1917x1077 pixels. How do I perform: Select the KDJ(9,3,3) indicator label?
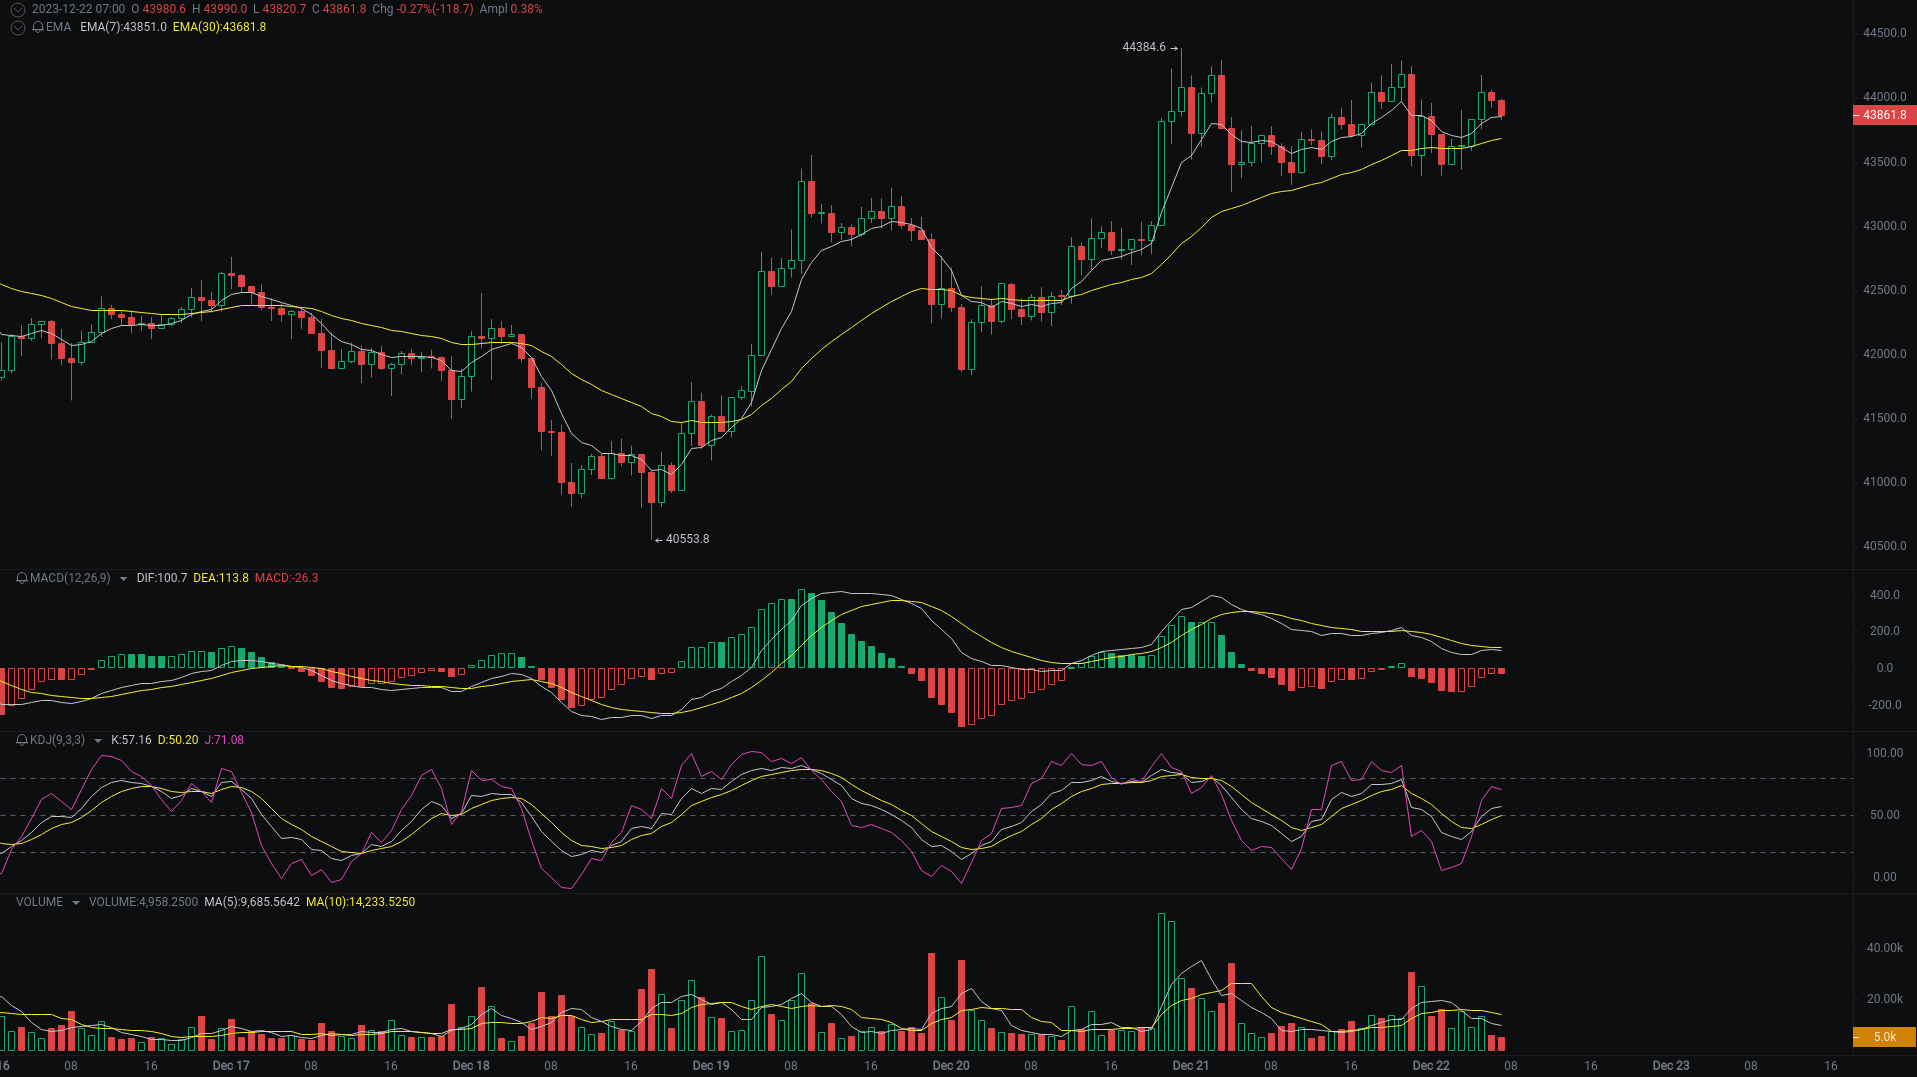(57, 740)
